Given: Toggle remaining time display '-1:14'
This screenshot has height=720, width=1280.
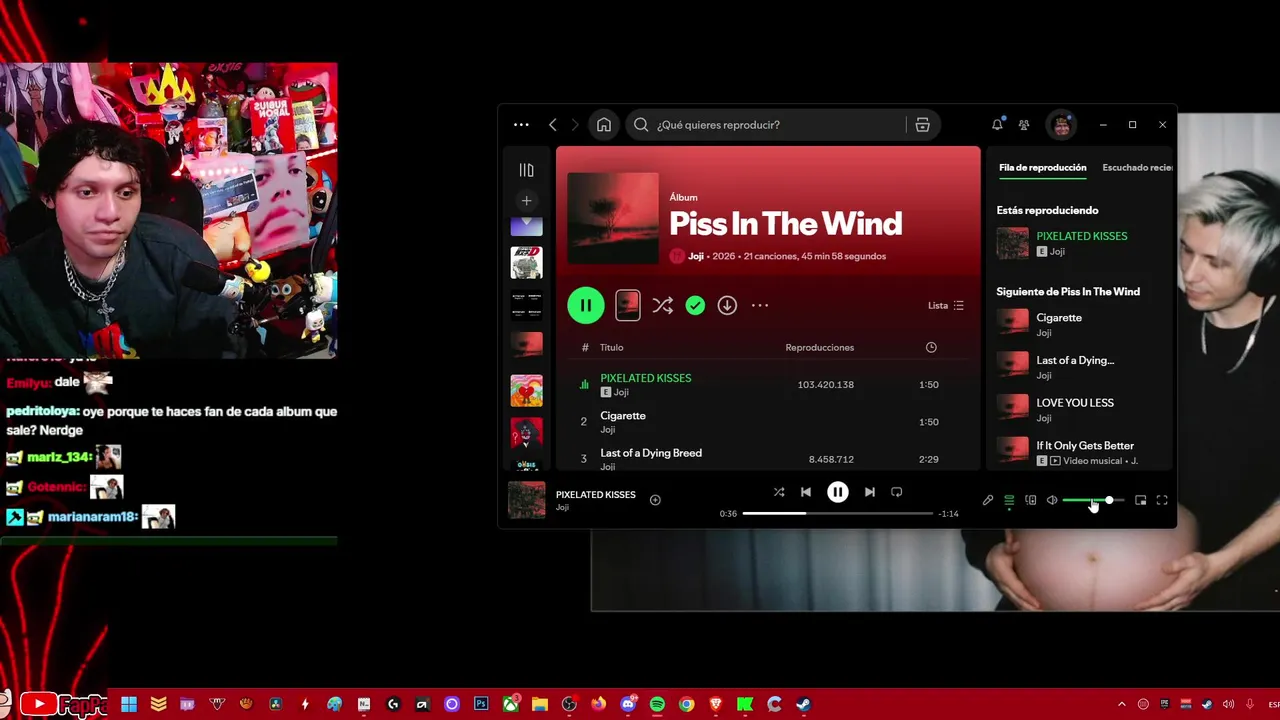Looking at the screenshot, I should [949, 514].
